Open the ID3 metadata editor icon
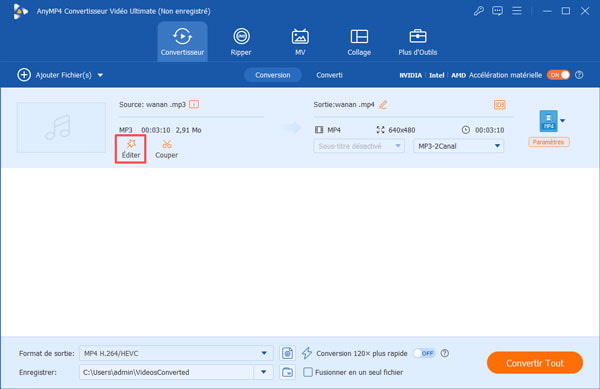 coord(499,104)
